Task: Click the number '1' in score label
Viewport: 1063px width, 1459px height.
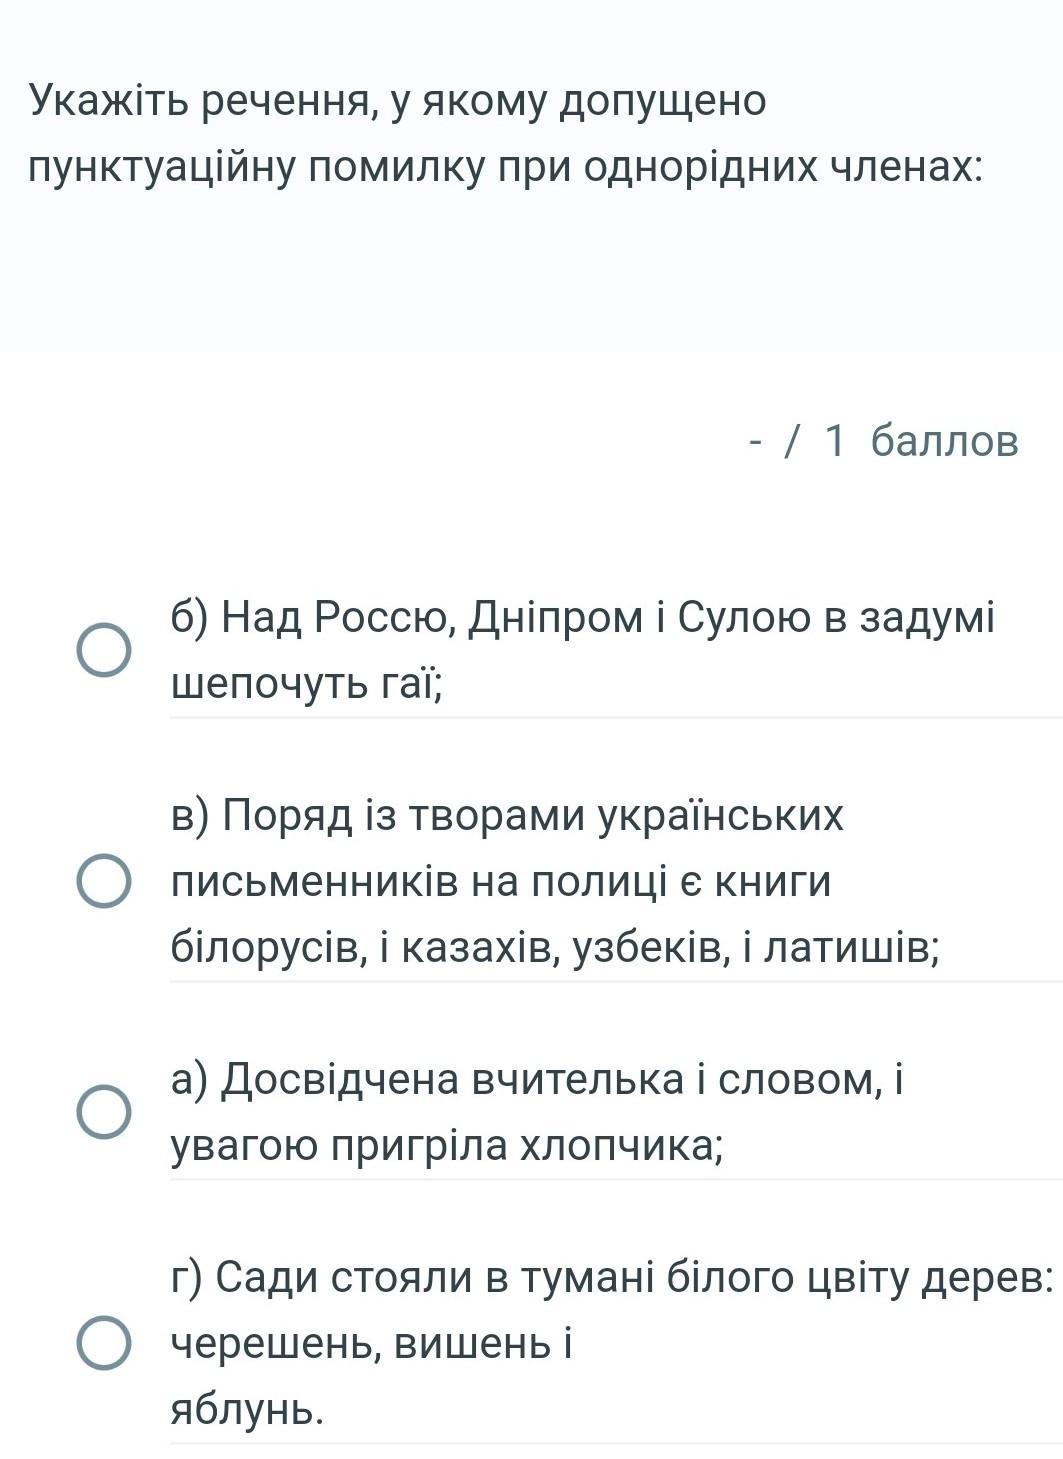Action: [x=835, y=440]
